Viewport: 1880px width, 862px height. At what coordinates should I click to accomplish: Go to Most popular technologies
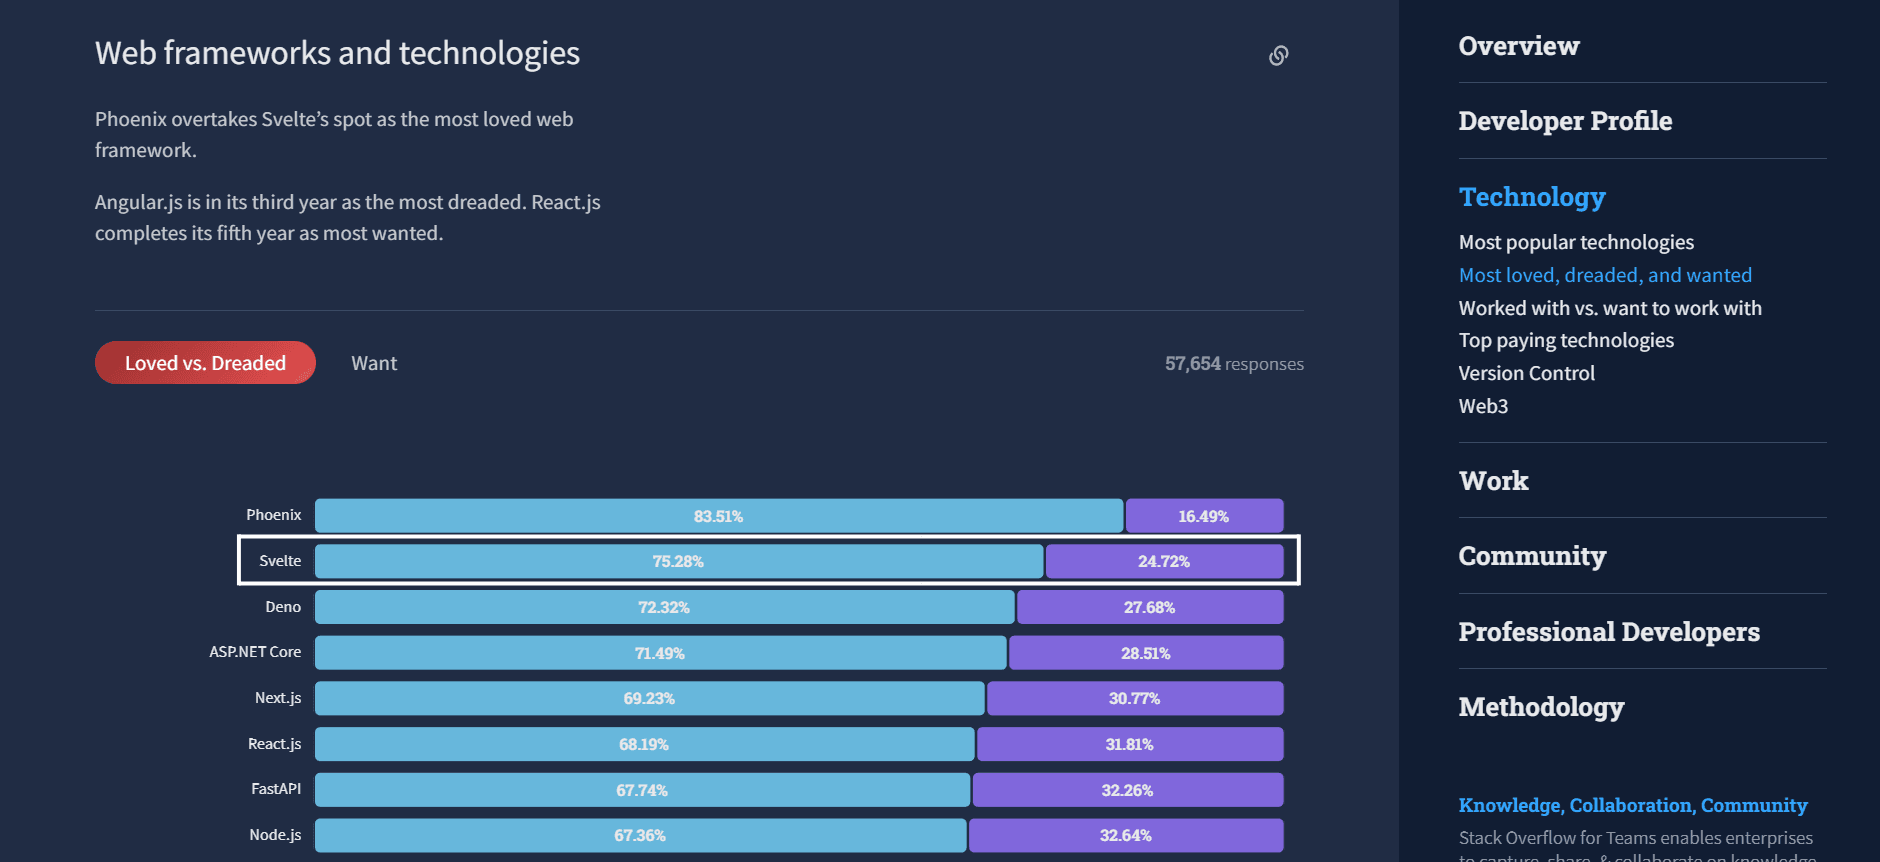1576,242
